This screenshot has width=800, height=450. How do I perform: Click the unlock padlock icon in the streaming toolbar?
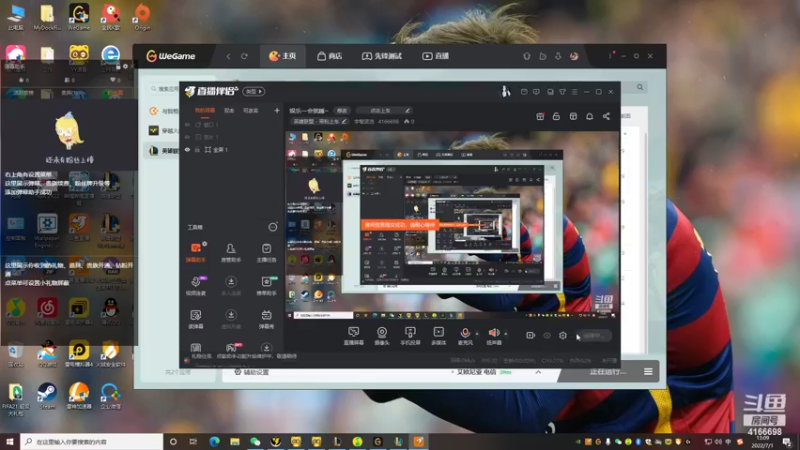(x=556, y=116)
